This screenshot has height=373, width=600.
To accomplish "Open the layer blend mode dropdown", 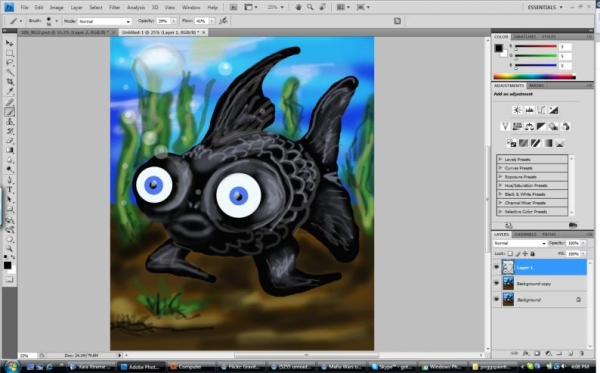I will pyautogui.click(x=520, y=243).
